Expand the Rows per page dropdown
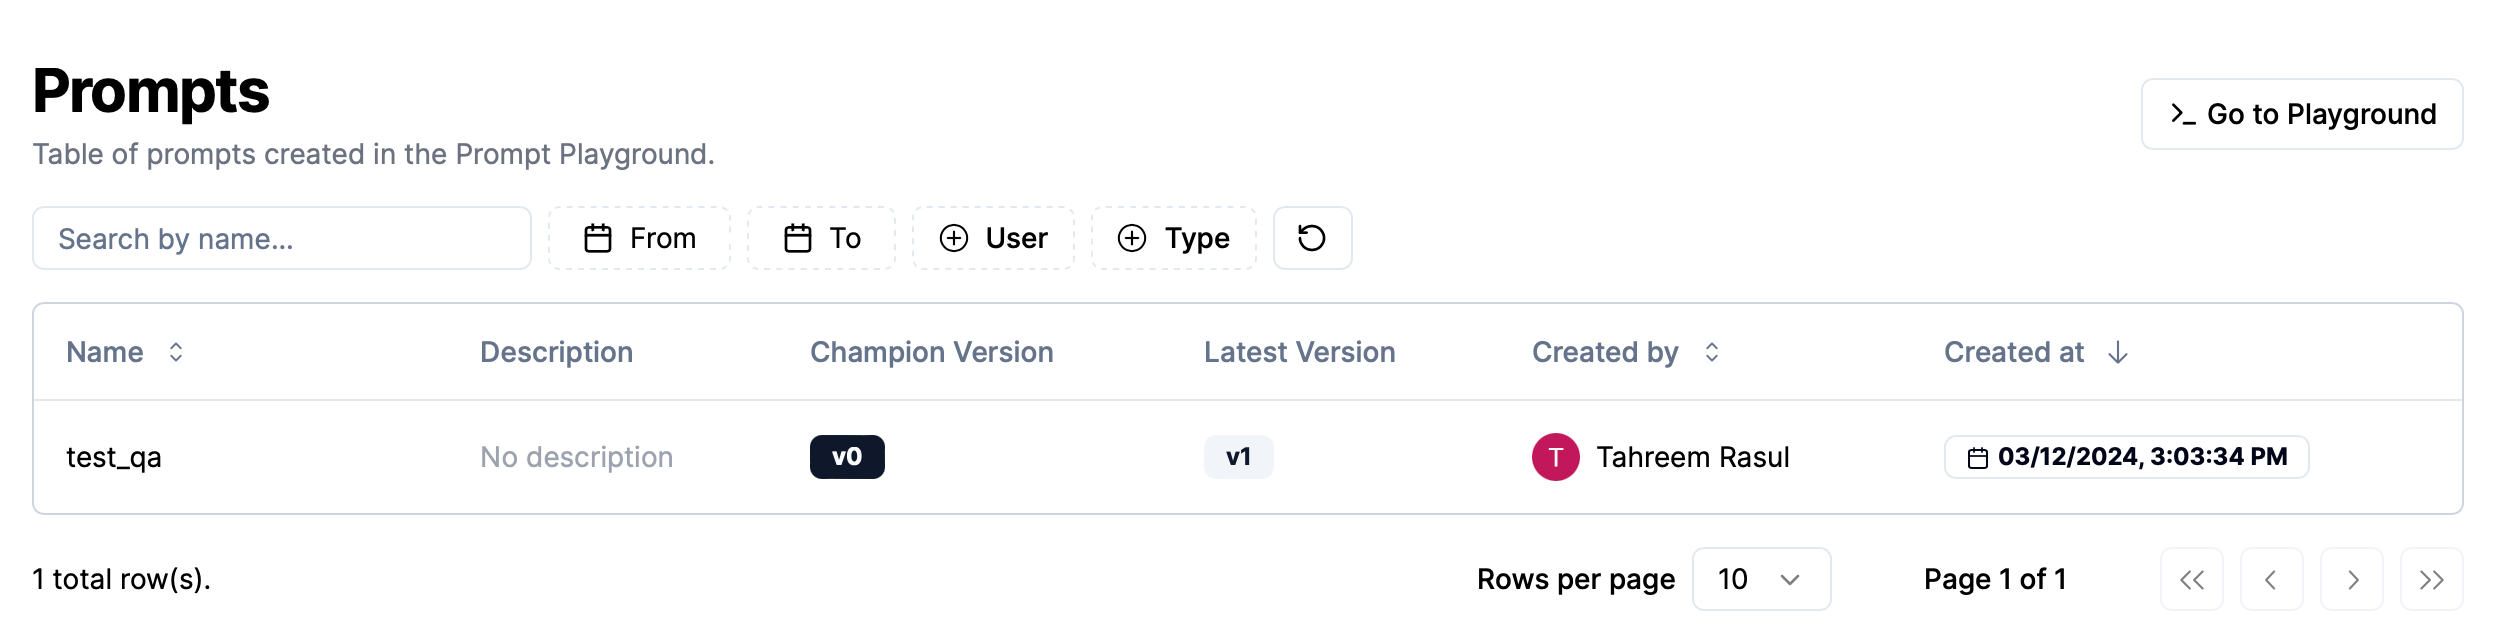Viewport: 2500px width, 626px height. tap(1760, 579)
